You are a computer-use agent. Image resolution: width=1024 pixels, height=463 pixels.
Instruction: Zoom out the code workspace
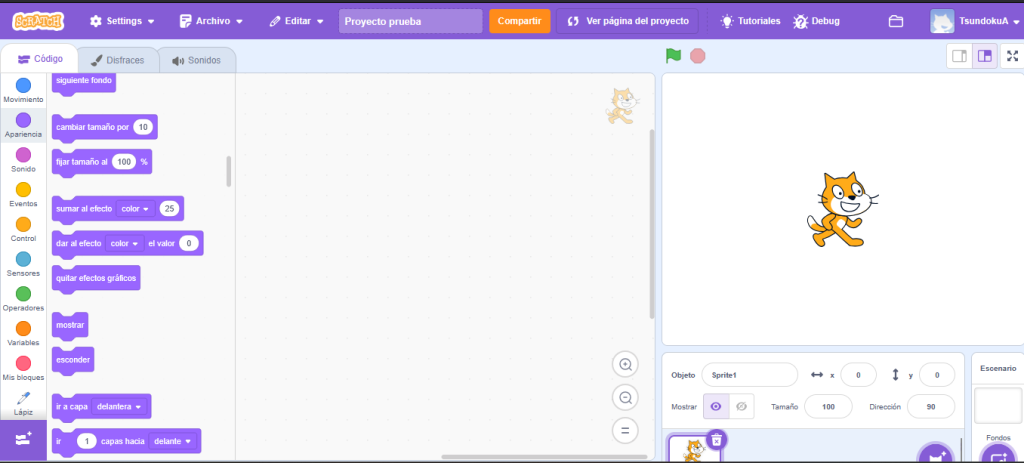(x=625, y=397)
